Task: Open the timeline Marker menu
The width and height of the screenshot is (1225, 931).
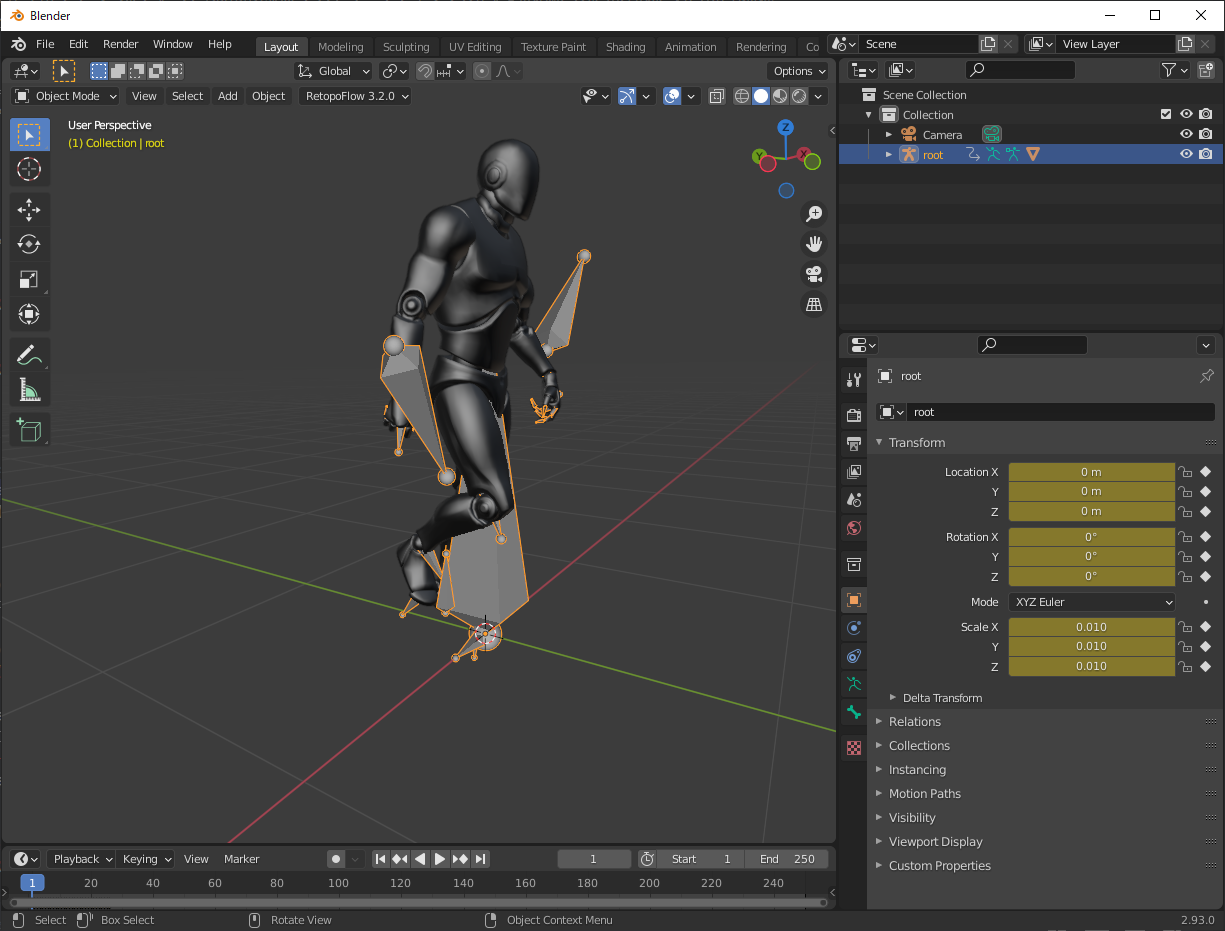Action: point(242,859)
